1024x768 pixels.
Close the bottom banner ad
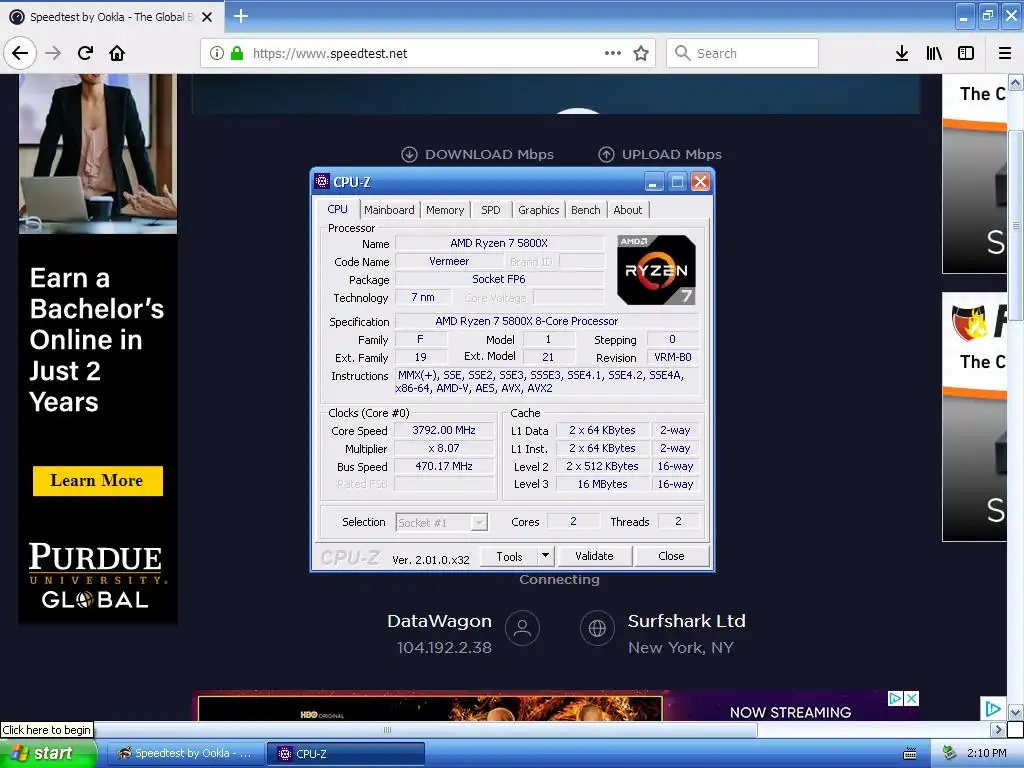912,698
